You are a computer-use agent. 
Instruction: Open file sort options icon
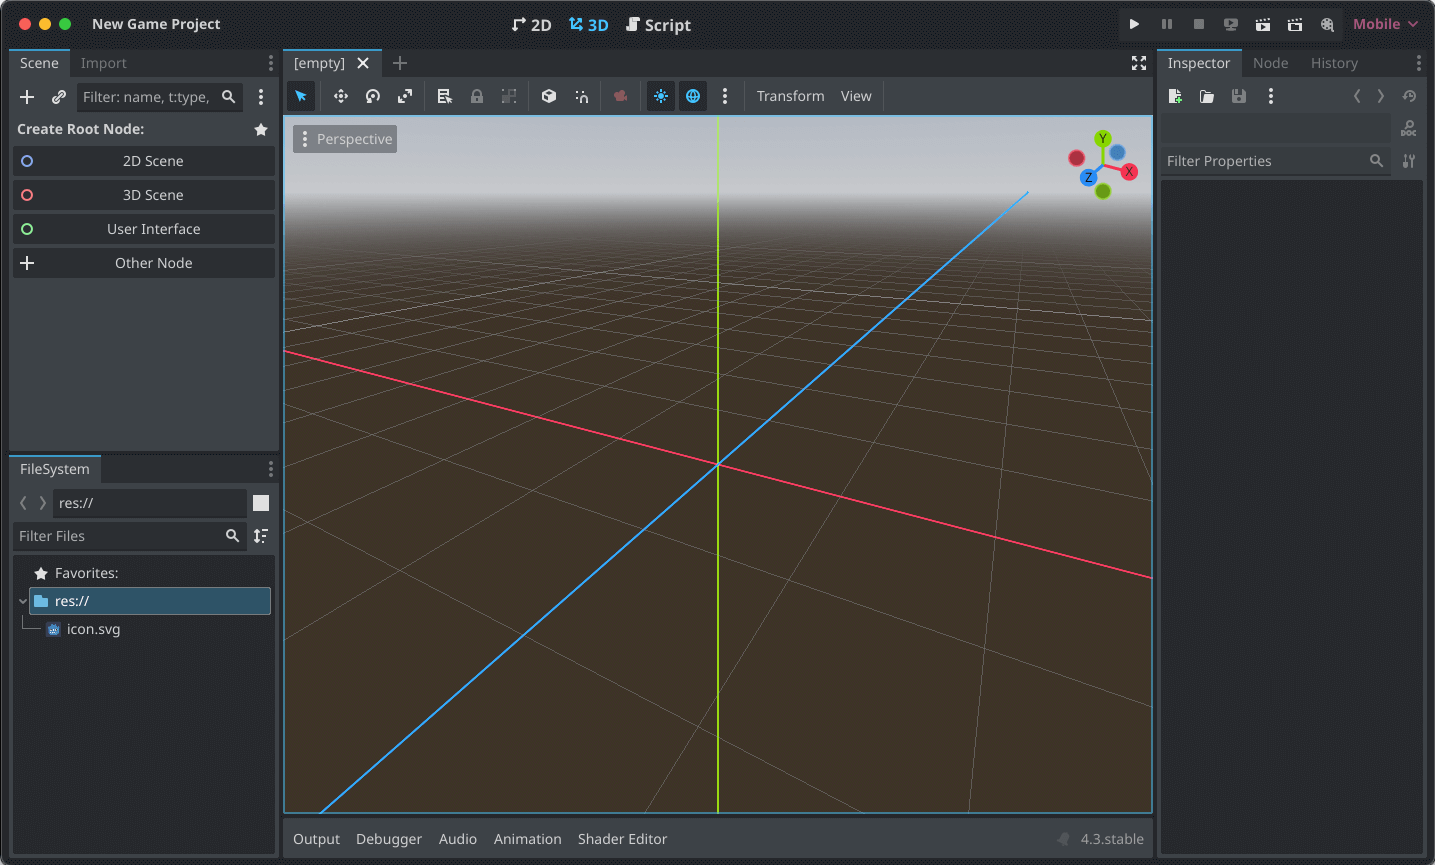pyautogui.click(x=261, y=536)
